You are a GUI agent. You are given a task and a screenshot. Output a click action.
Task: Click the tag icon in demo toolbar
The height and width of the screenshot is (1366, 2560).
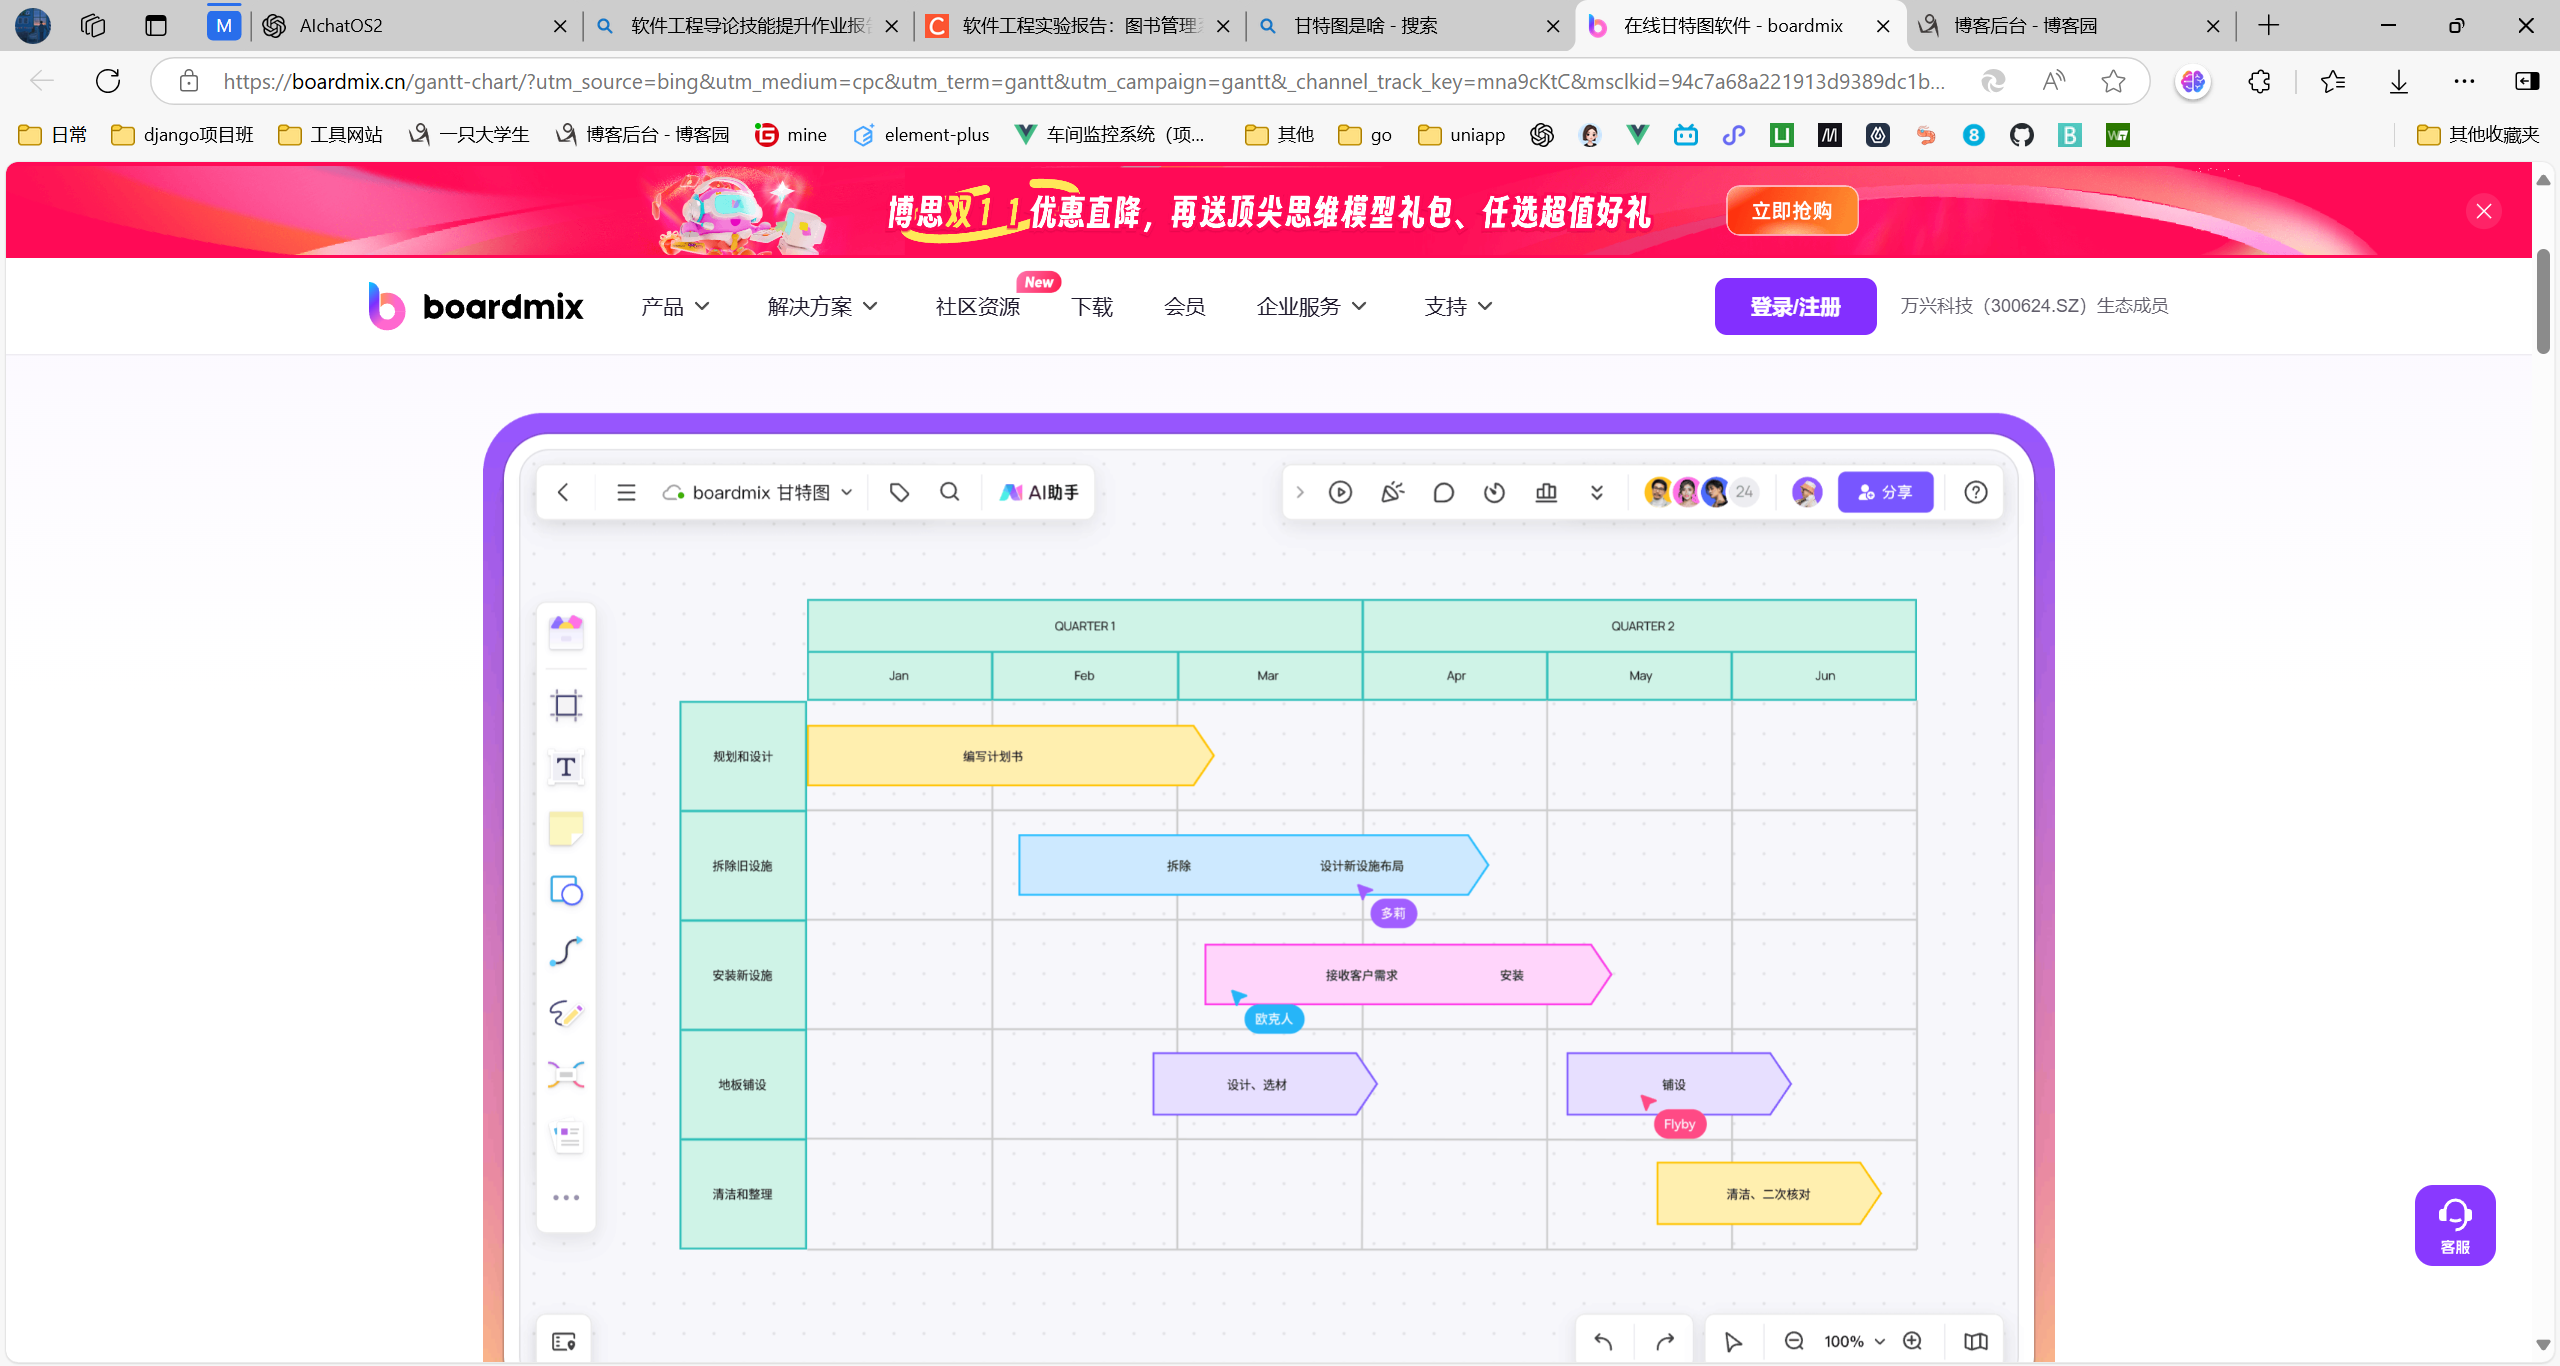(899, 492)
